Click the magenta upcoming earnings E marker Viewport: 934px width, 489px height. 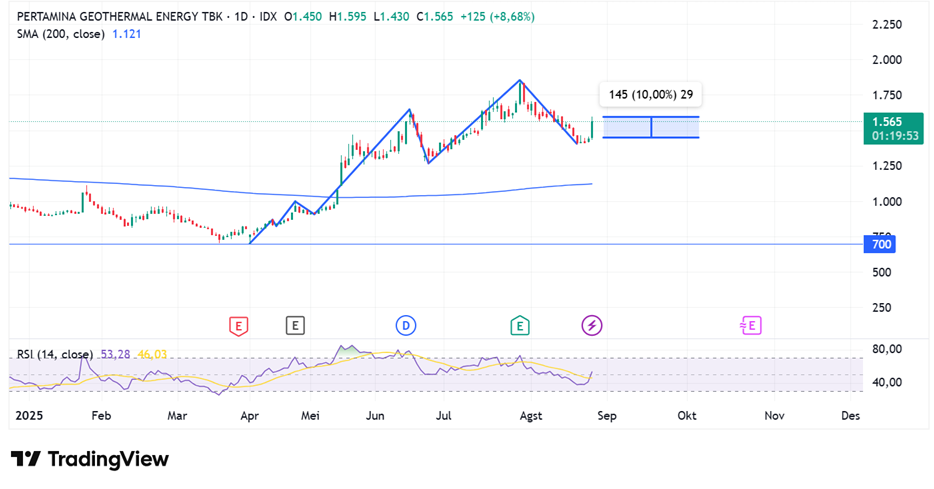click(x=749, y=325)
